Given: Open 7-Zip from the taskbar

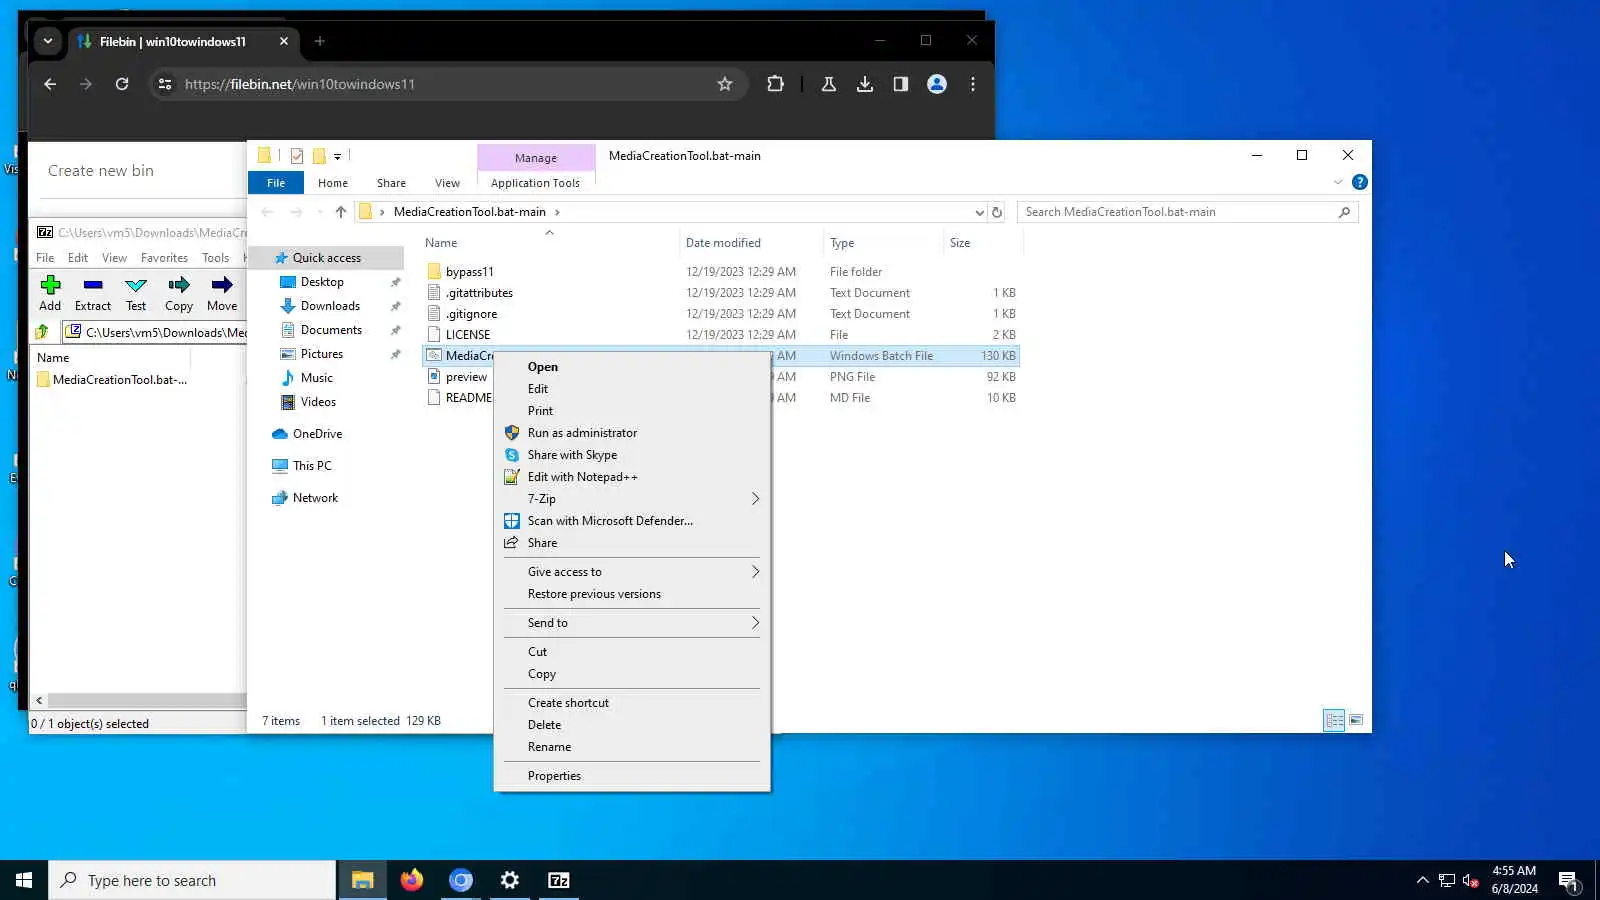Looking at the screenshot, I should tap(559, 880).
